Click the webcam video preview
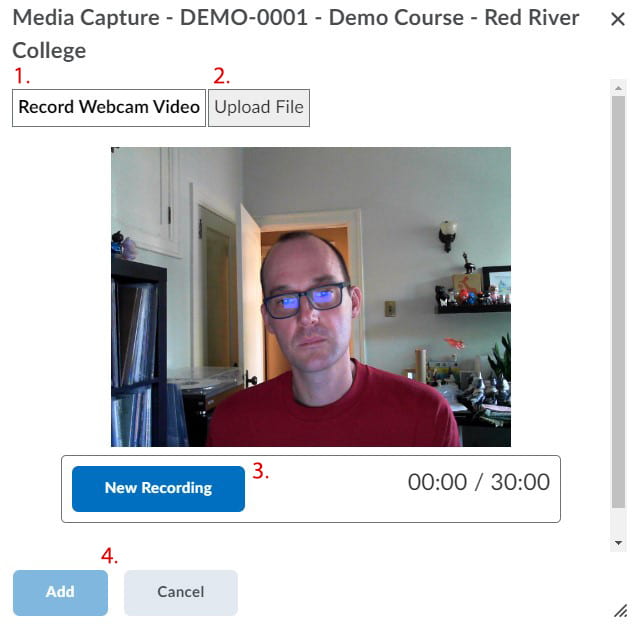 [x=311, y=296]
